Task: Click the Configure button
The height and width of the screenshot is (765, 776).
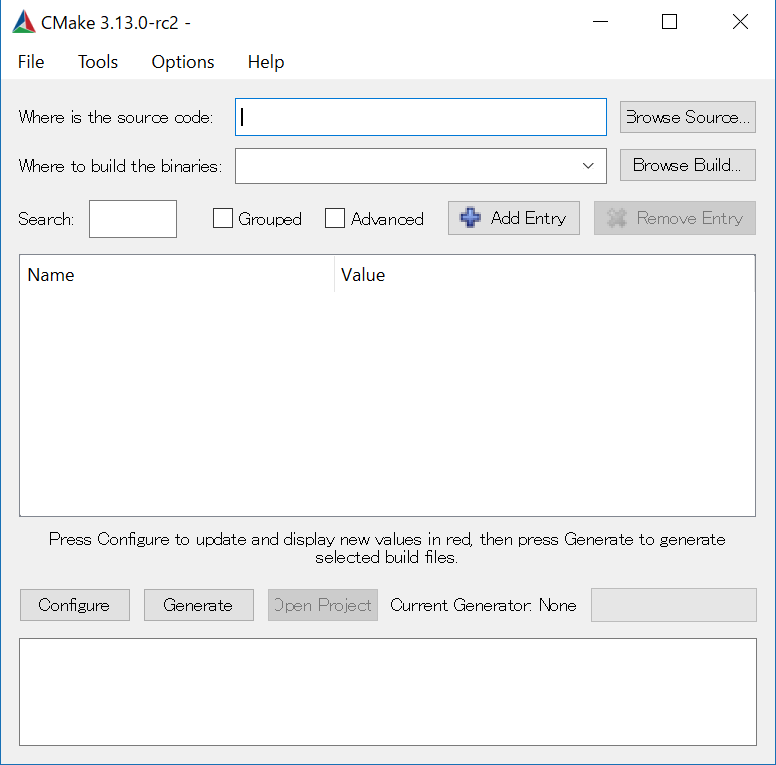Action: click(x=75, y=605)
